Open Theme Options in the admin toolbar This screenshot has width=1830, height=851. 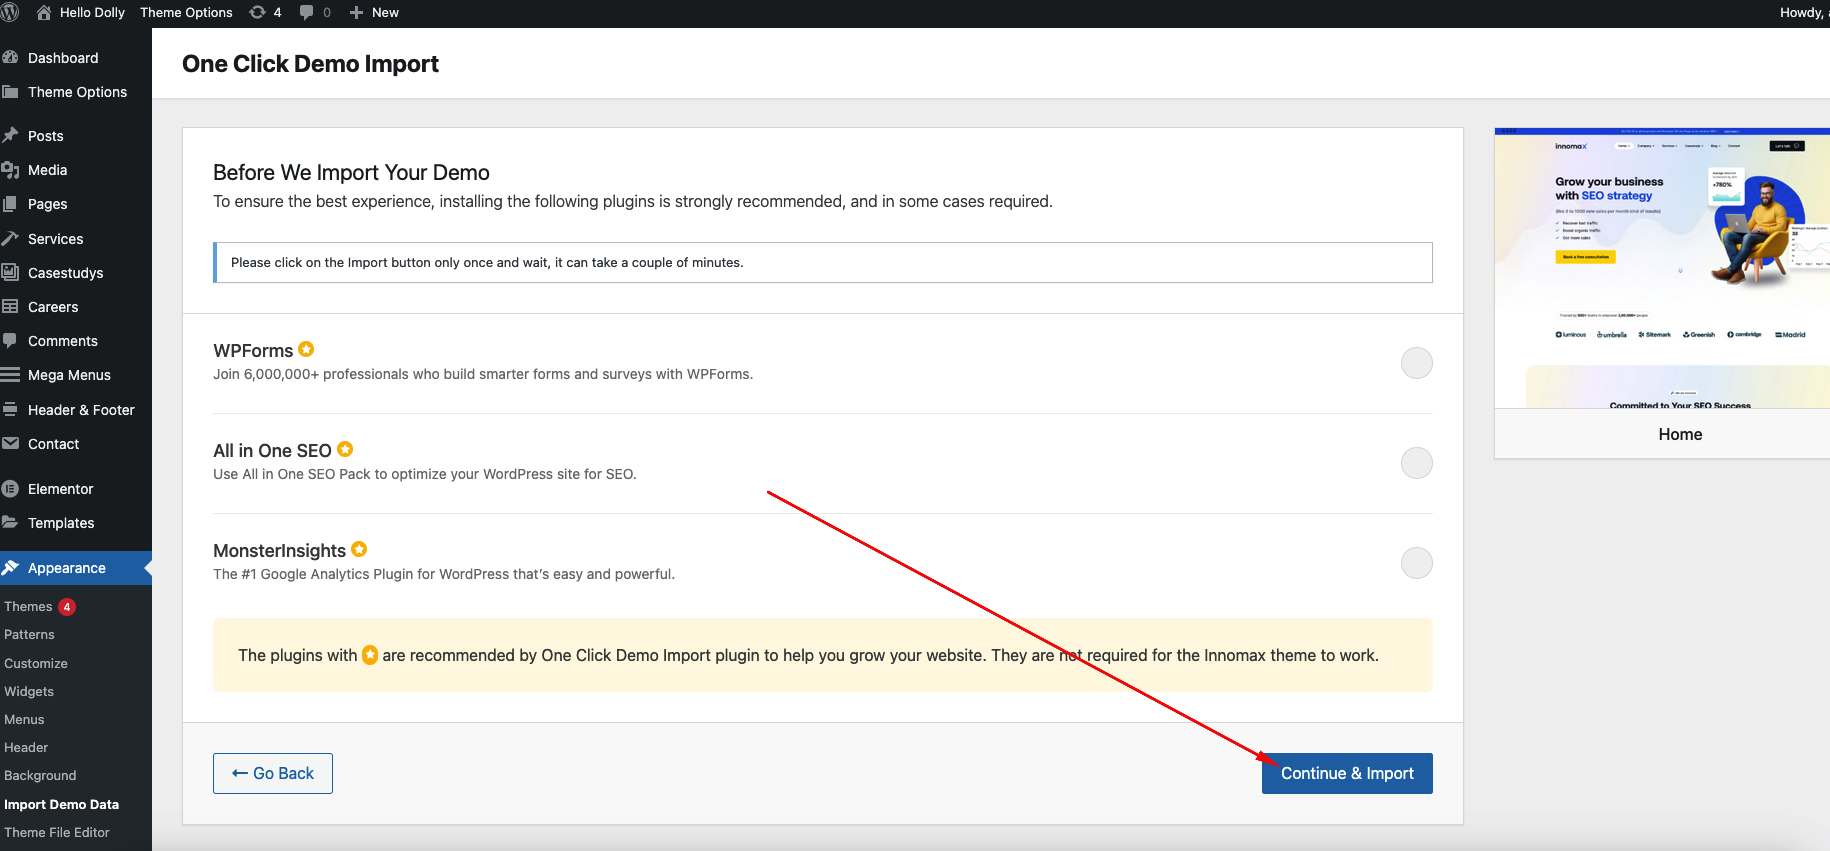pos(186,12)
